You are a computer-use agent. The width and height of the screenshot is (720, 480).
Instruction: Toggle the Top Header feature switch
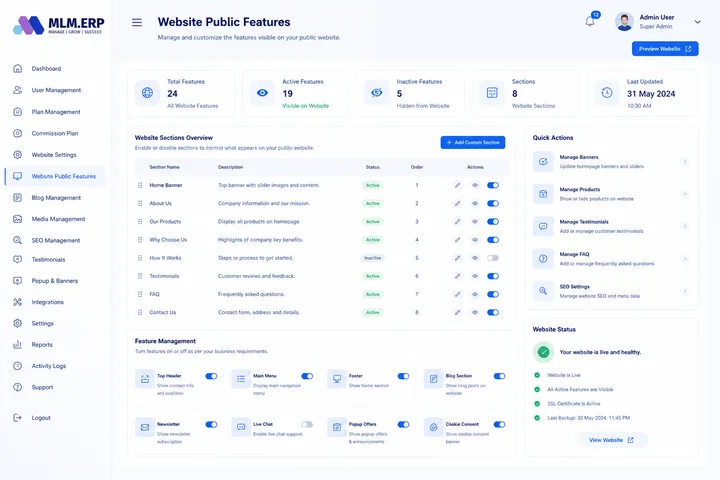click(x=211, y=376)
